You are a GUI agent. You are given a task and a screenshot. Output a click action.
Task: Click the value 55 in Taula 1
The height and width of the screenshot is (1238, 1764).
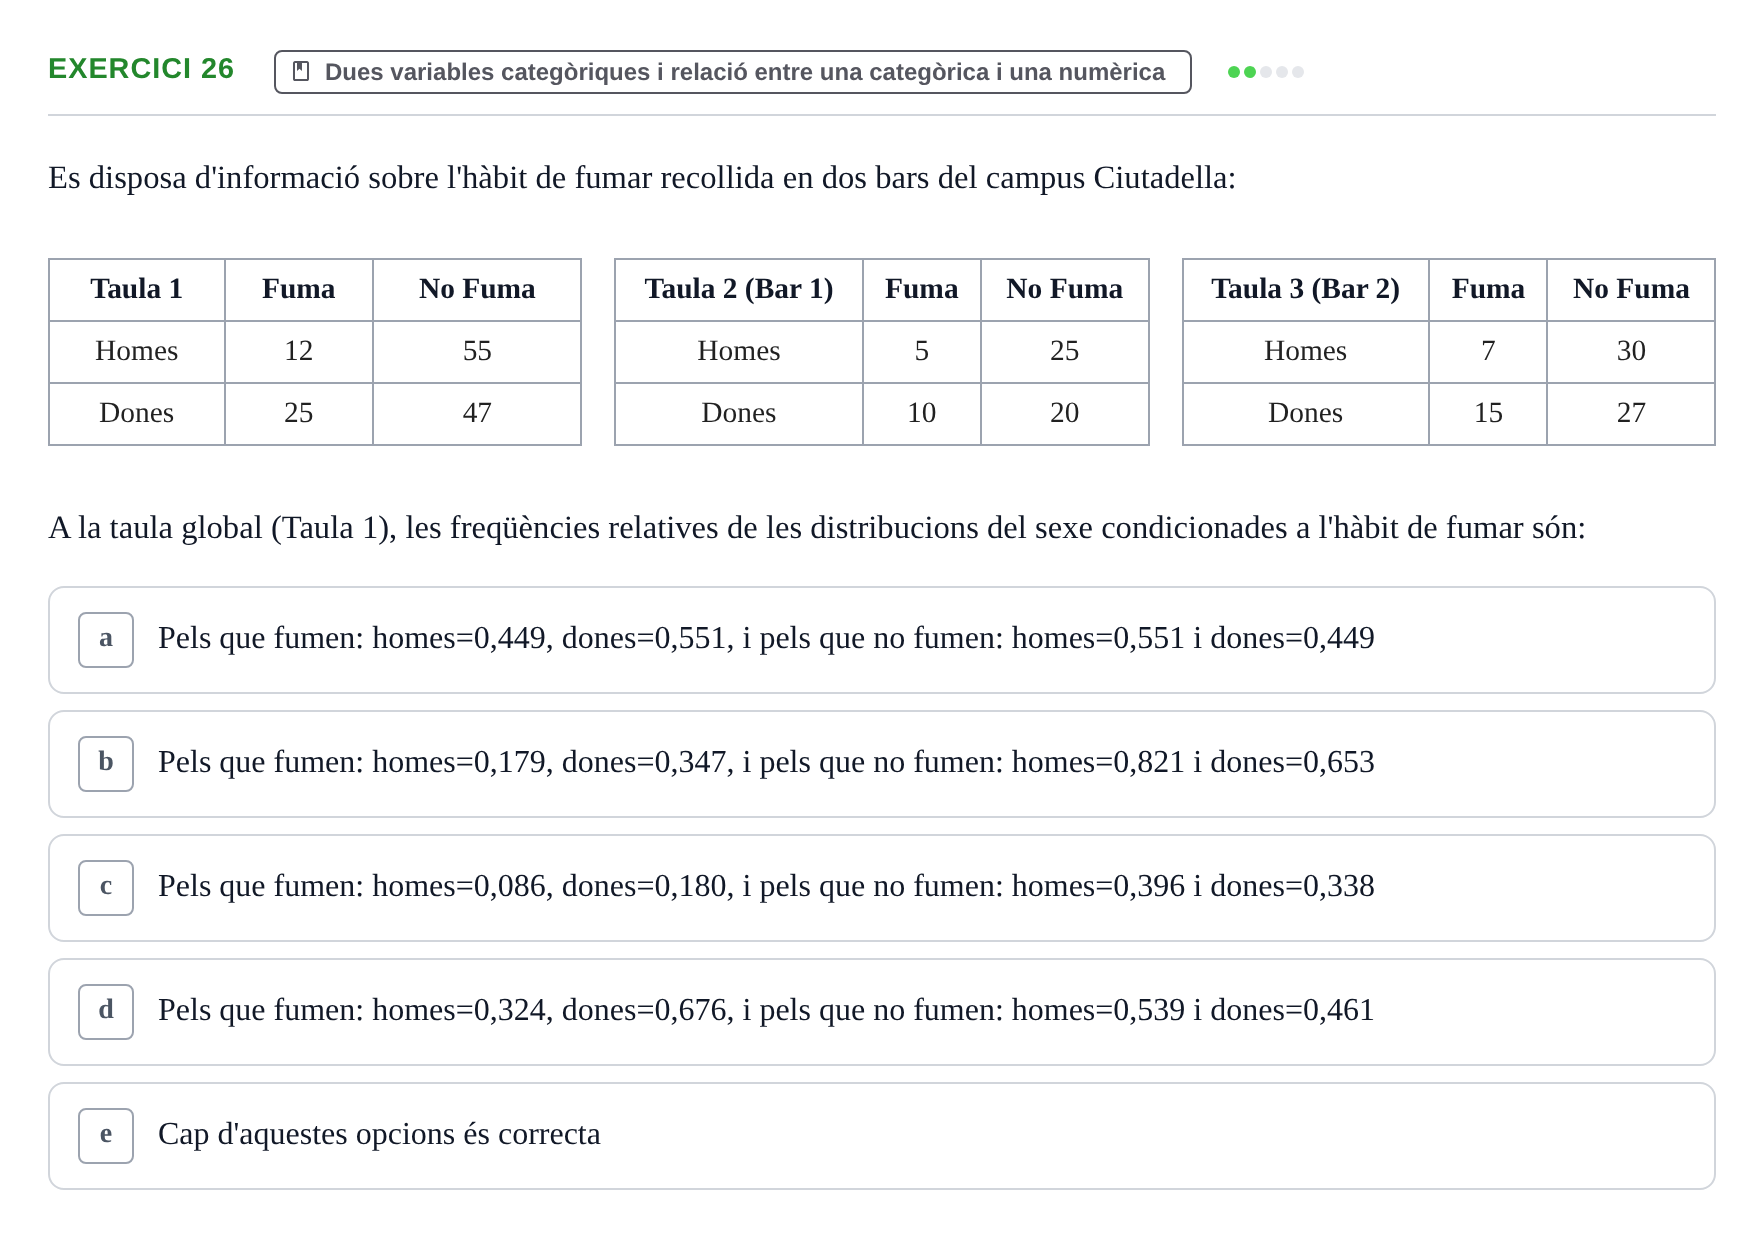[477, 352]
